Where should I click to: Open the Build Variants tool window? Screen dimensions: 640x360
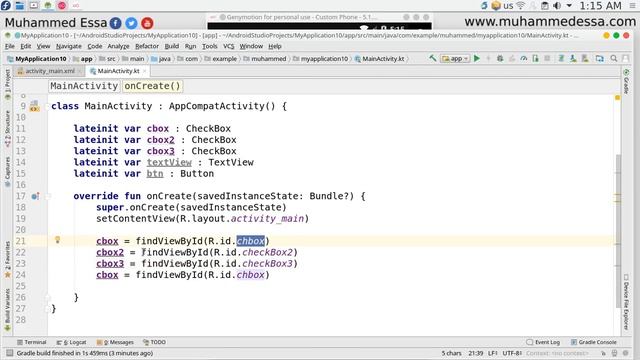(x=7, y=309)
